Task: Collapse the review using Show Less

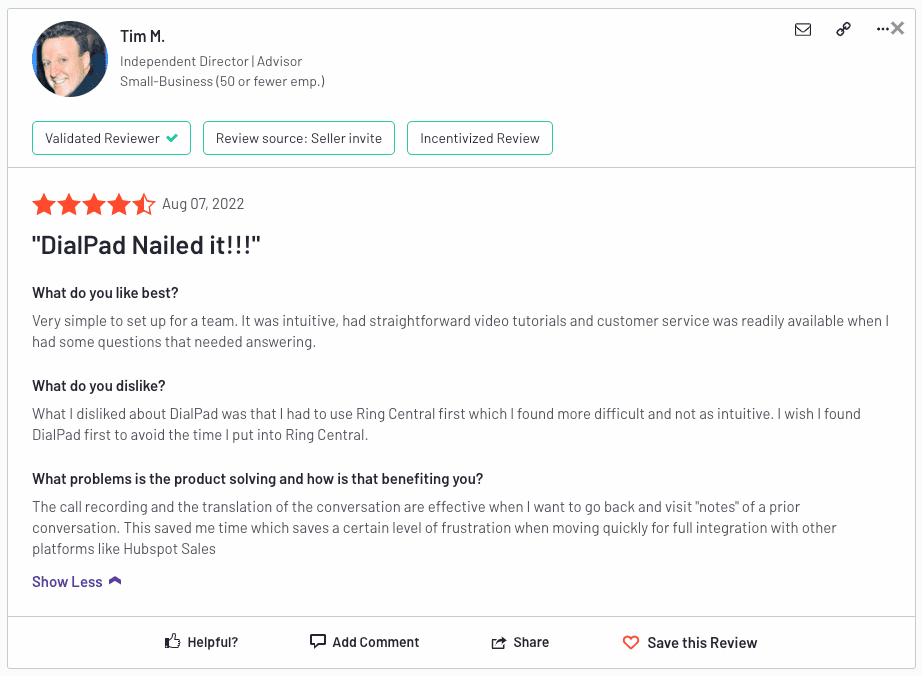Action: pyautogui.click(x=67, y=581)
